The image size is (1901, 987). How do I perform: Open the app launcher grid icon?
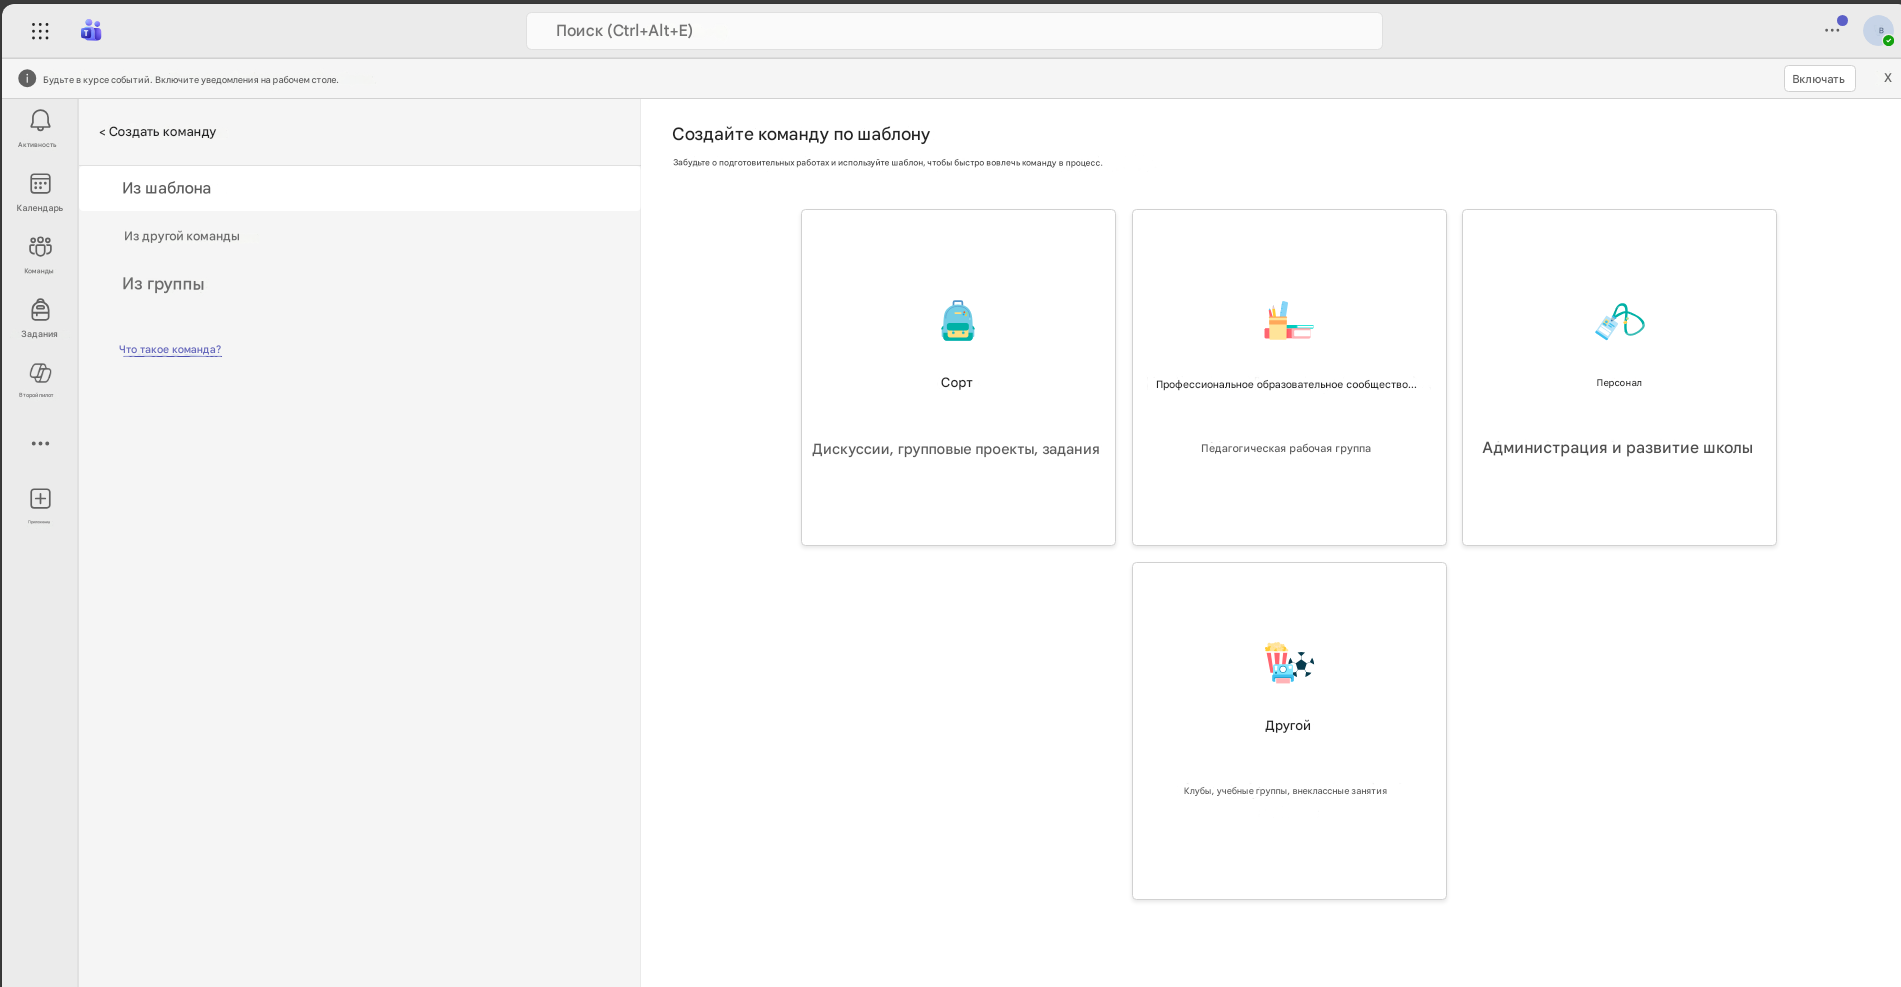point(40,31)
